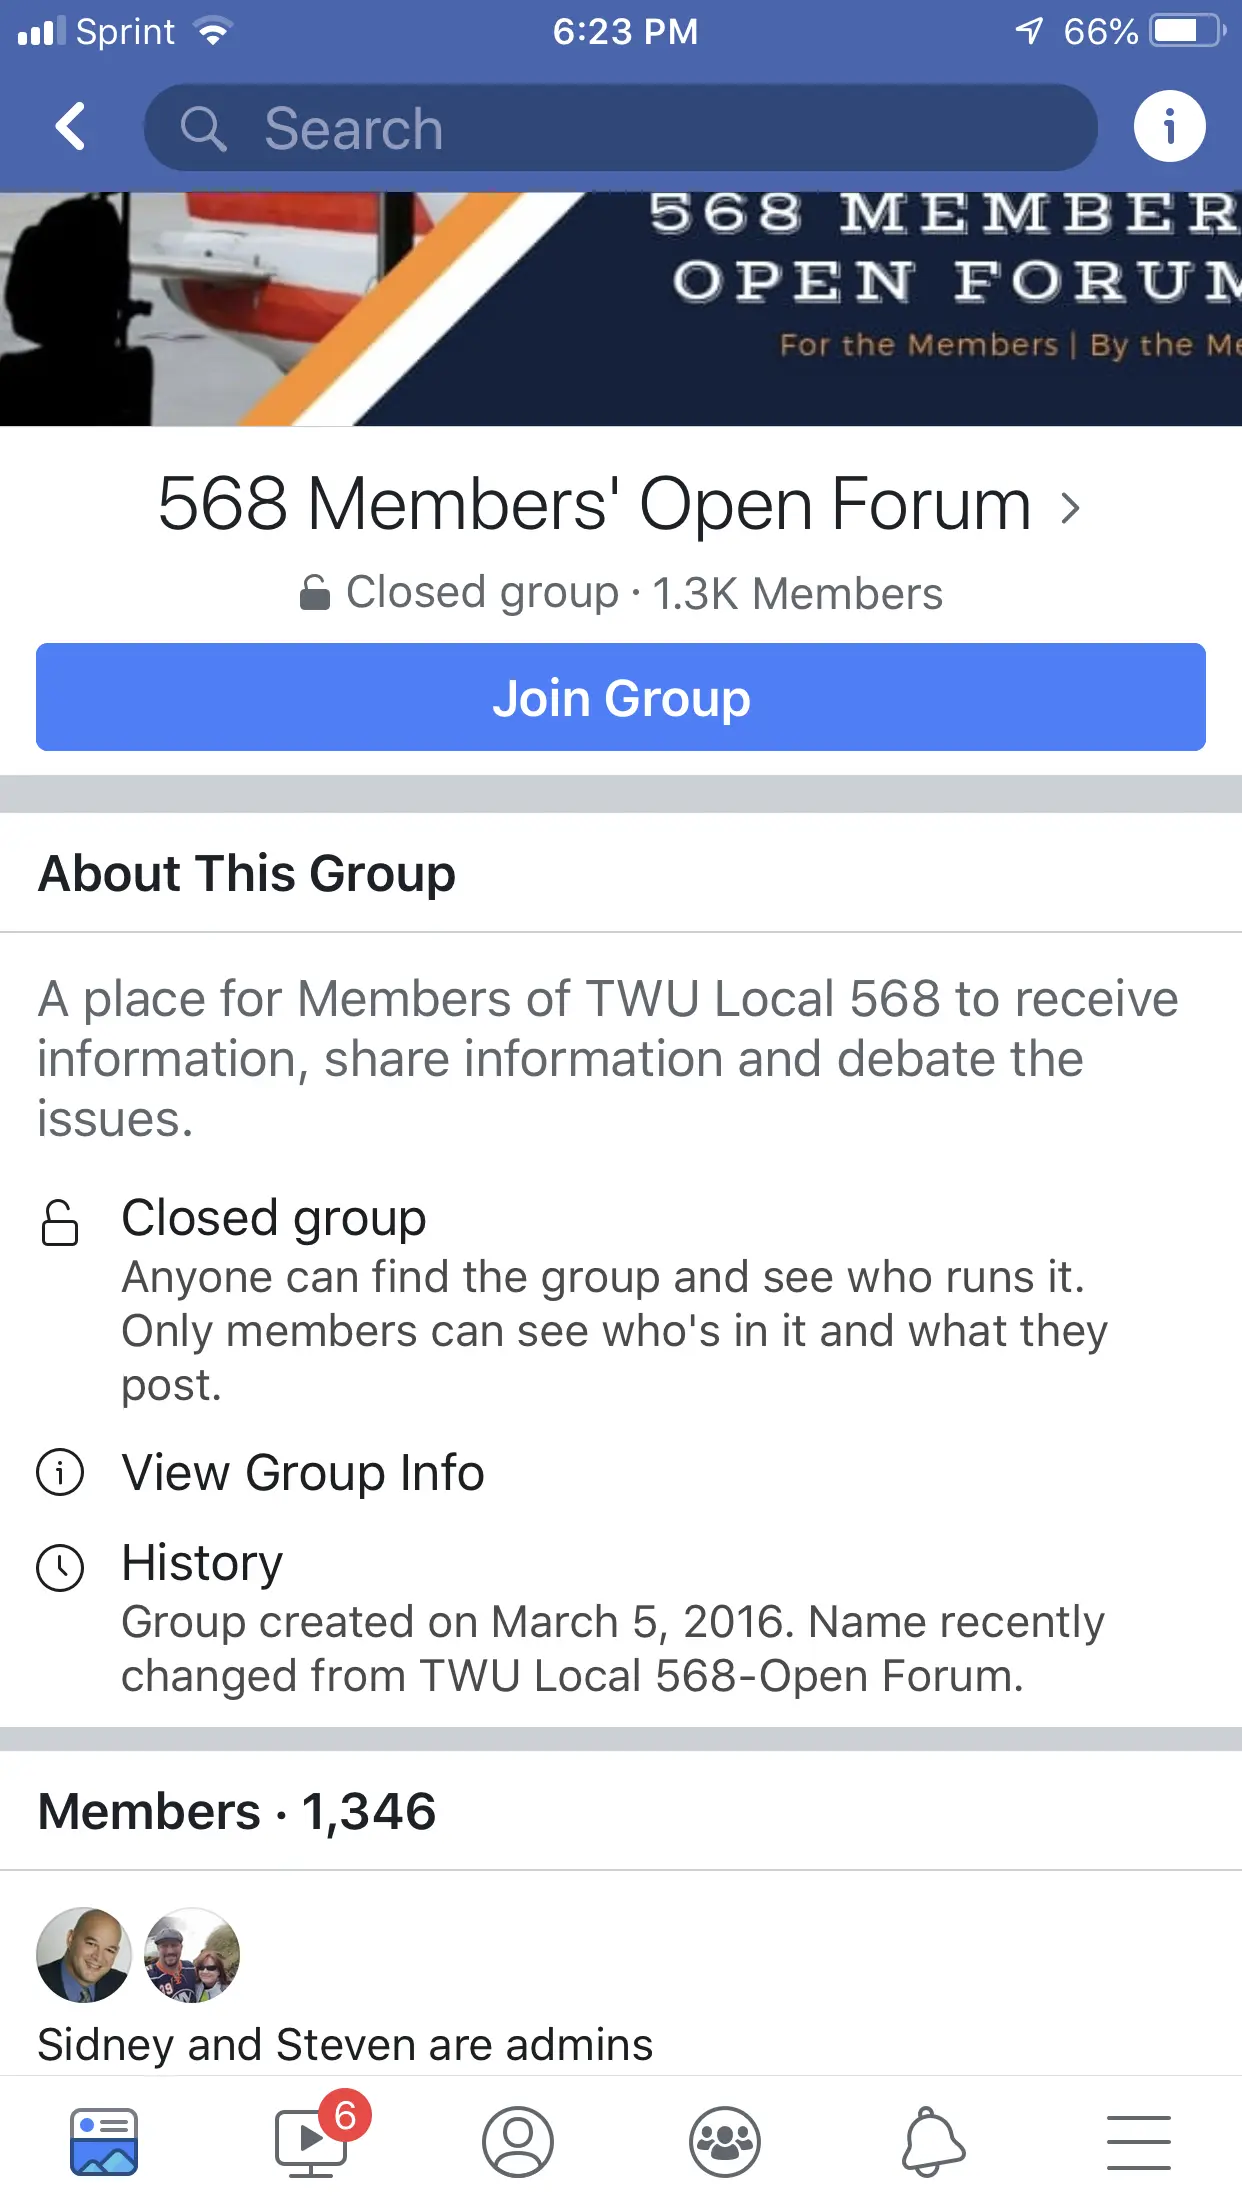Viewport: 1242px width, 2208px height.
Task: Tap the back arrow icon
Action: pos(71,127)
